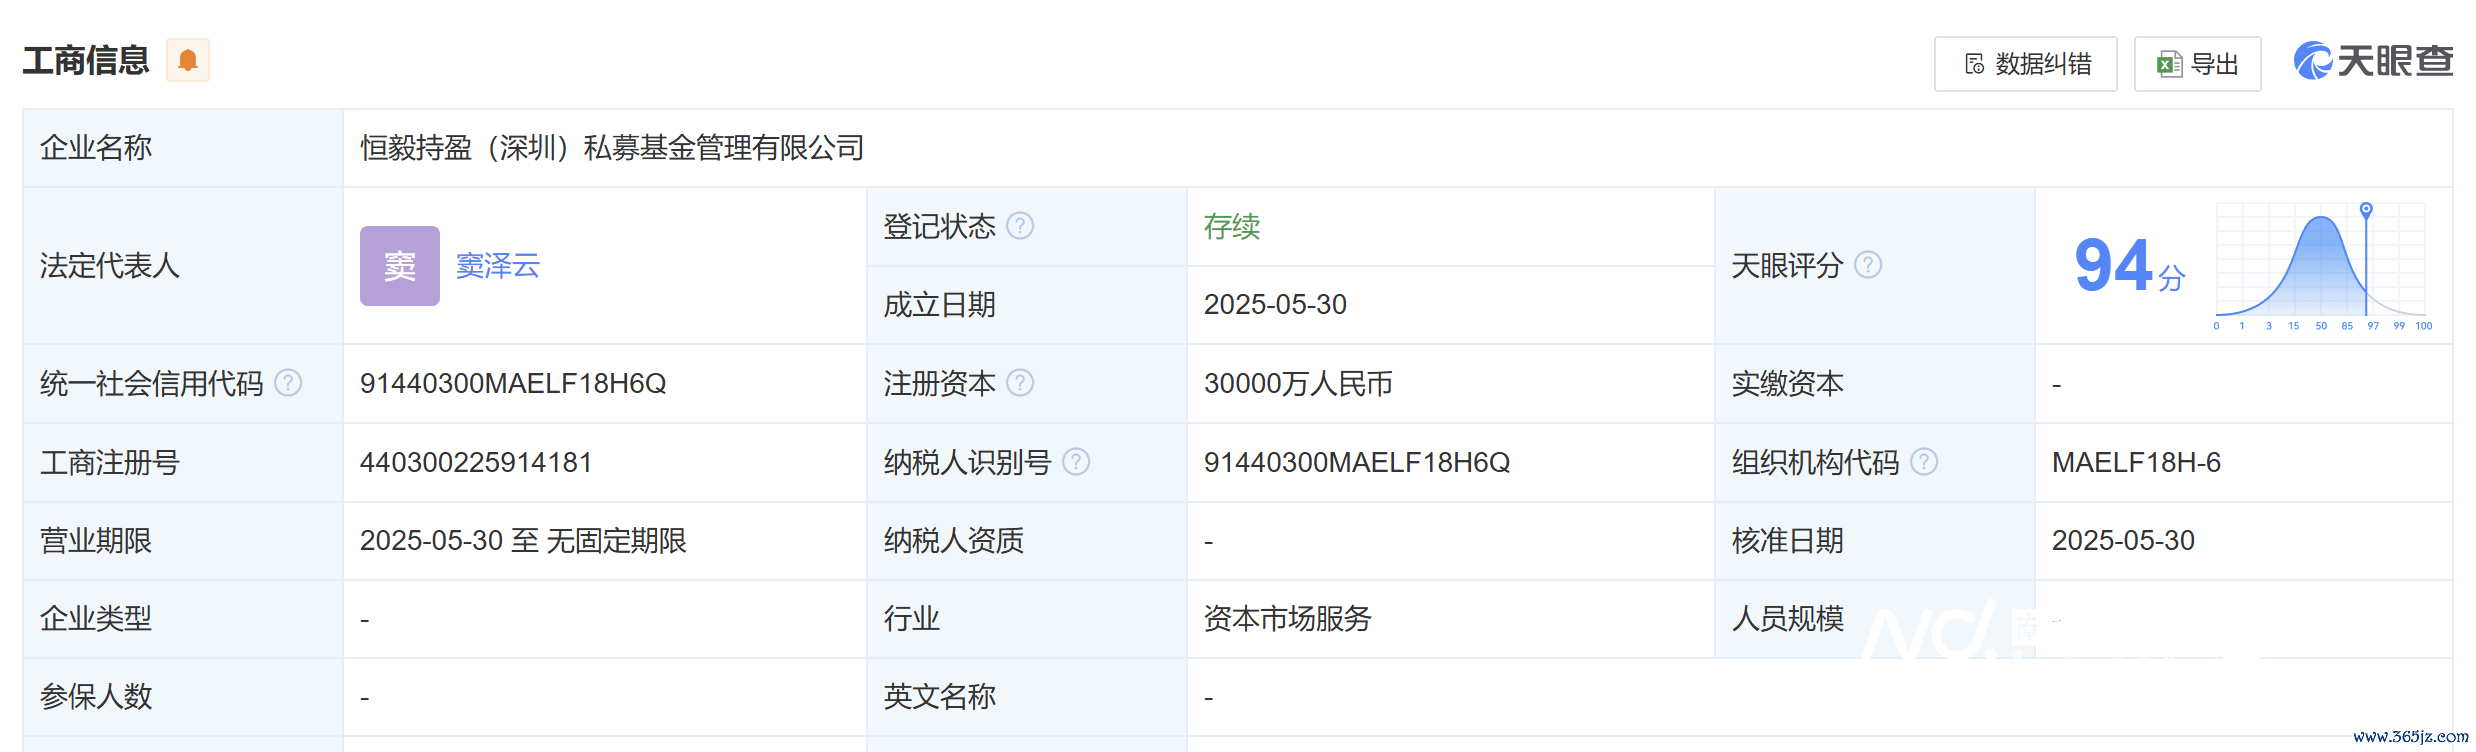The height and width of the screenshot is (752, 2476).
Task: Click help icon beside 组织机构代码
Action: tap(1924, 462)
